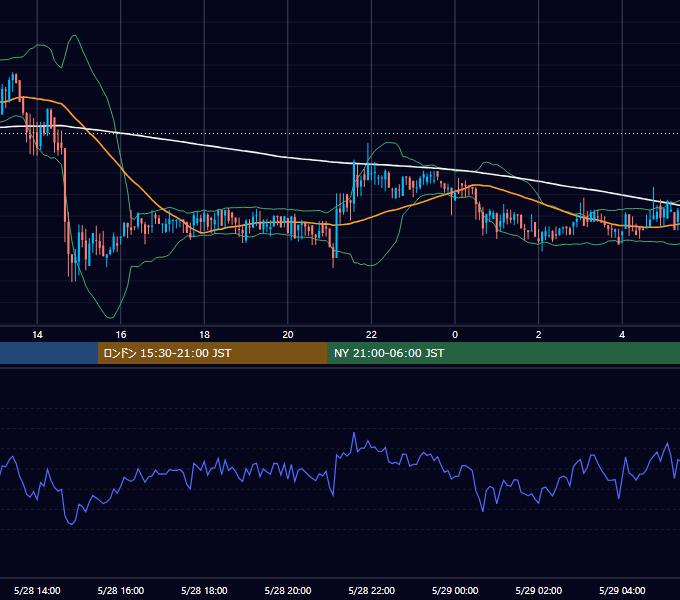Click the 5/28 18:00 time label
Viewport: 680px width, 600px height.
204,590
